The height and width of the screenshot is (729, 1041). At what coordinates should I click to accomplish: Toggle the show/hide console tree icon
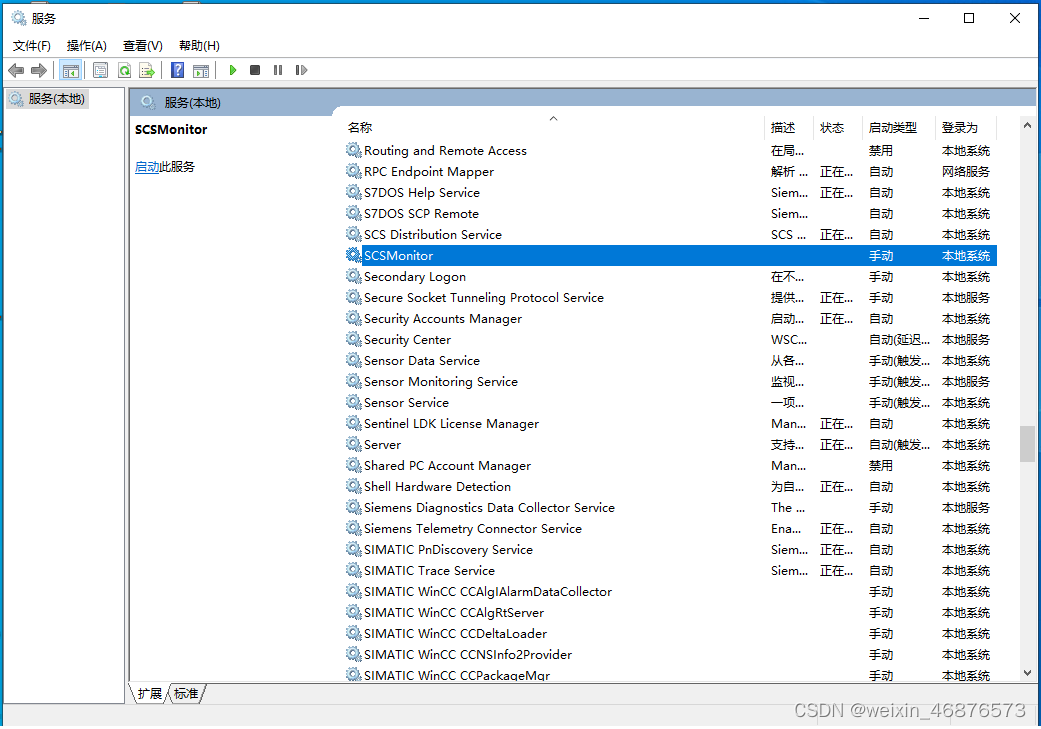coord(70,70)
